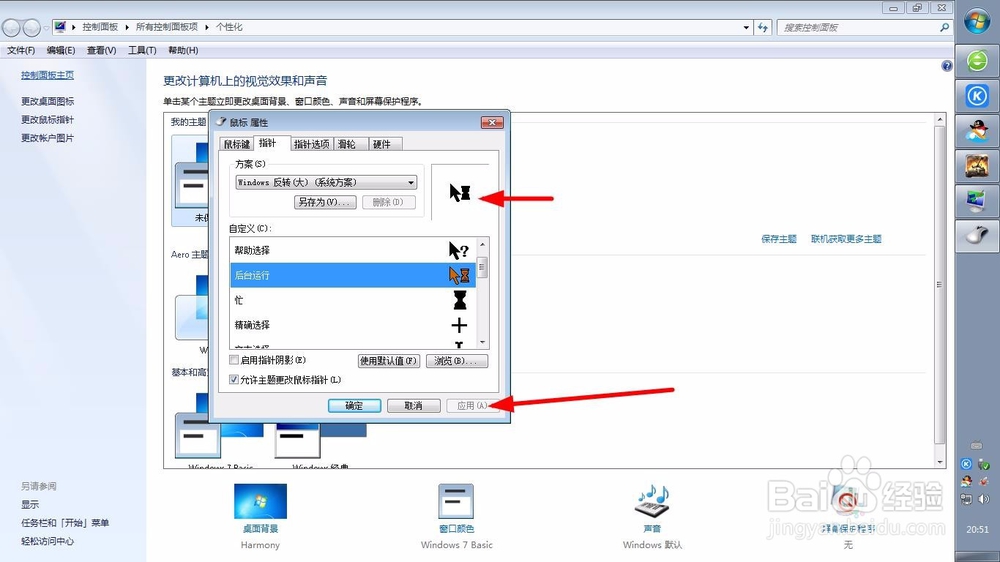Open the 显示 link in sidebar
The width and height of the screenshot is (1000, 562).
29,505
